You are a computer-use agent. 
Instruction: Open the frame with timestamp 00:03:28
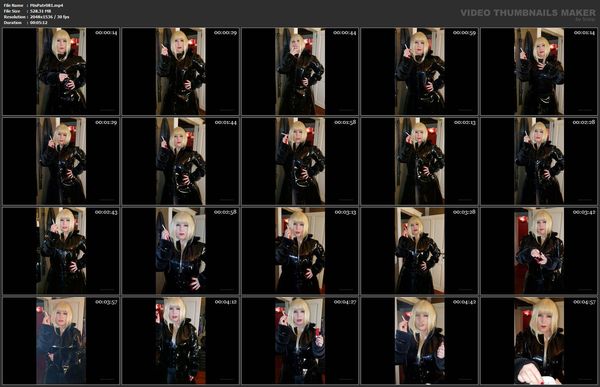point(419,250)
